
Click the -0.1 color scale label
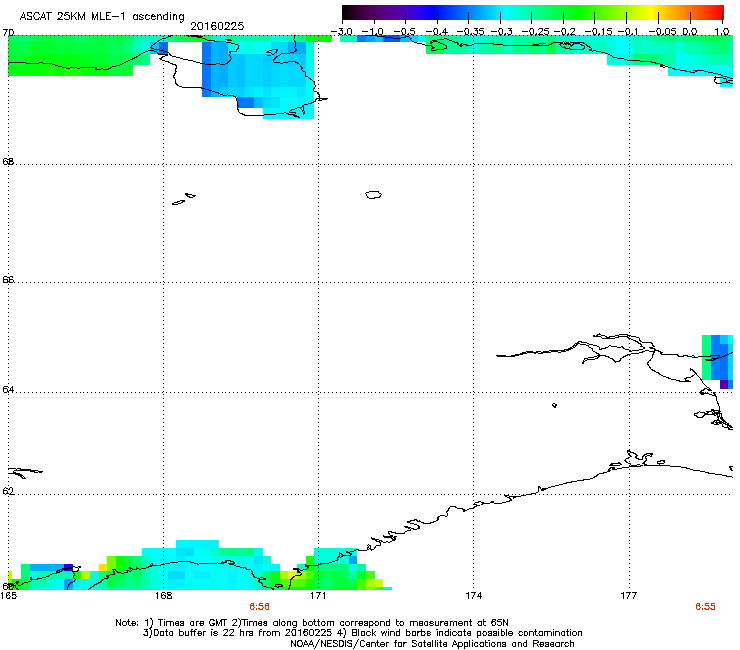pos(628,32)
